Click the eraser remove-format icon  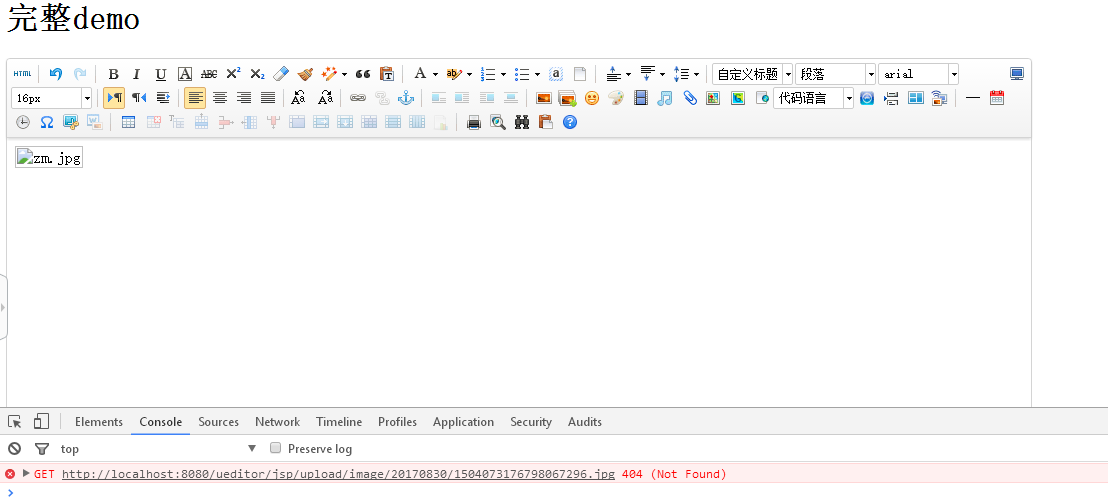pos(281,74)
